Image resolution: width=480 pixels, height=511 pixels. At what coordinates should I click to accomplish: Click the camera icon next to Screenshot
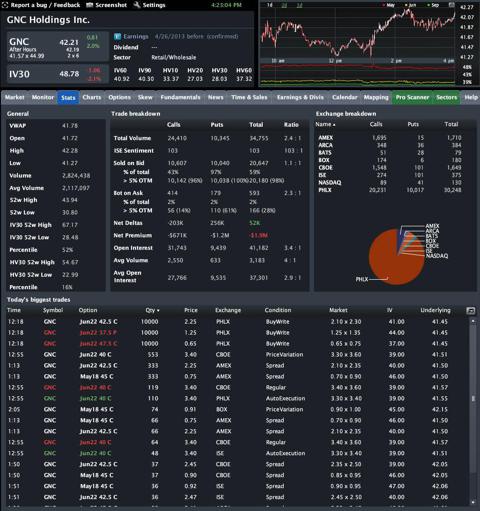[89, 5]
